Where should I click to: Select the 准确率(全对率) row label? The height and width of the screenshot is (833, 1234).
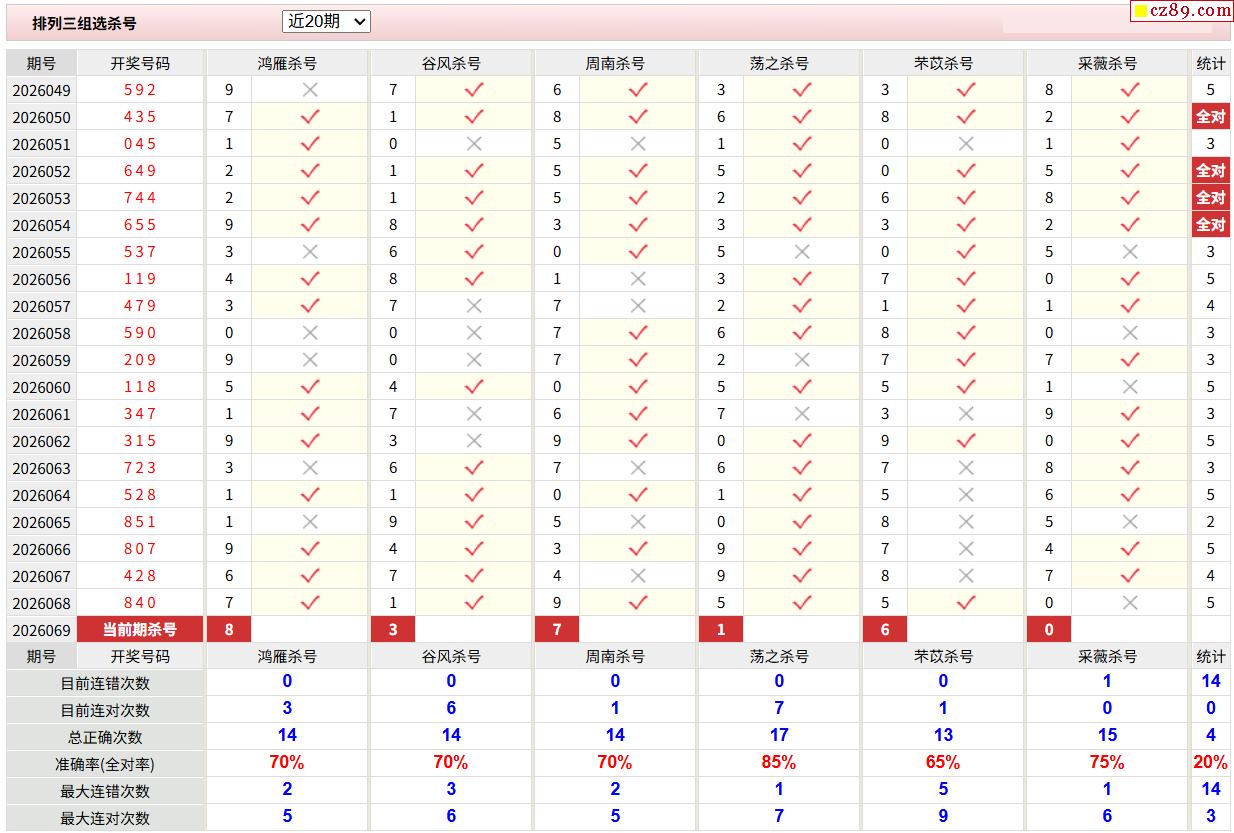[105, 764]
